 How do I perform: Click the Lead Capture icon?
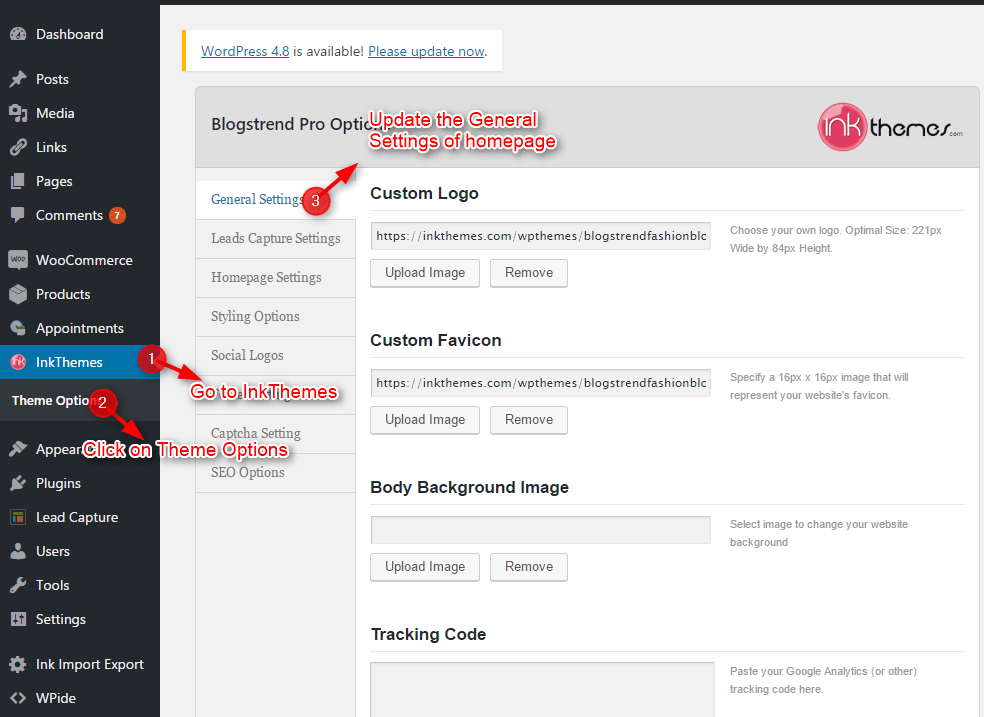pos(18,517)
